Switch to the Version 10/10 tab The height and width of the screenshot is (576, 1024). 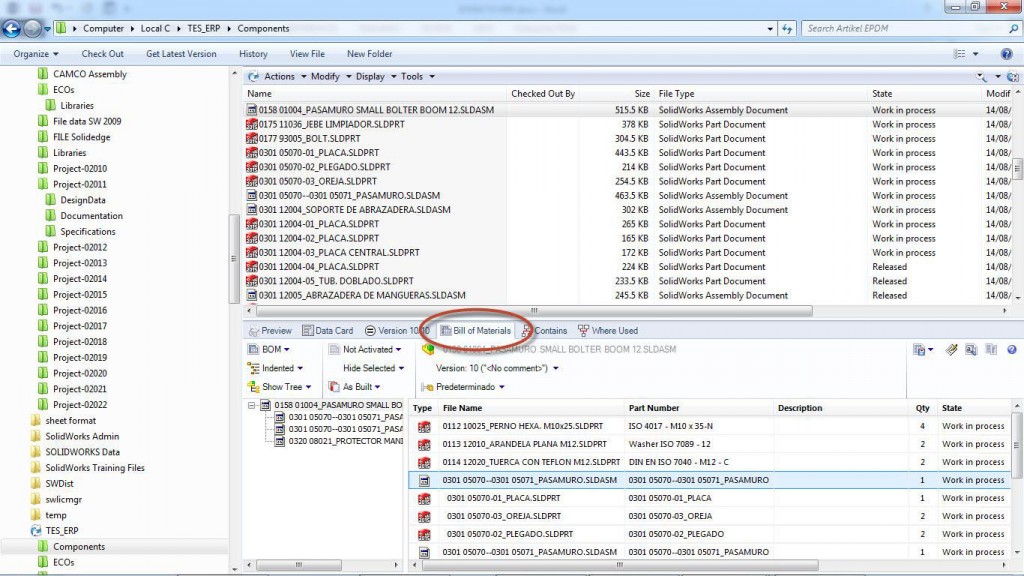tap(396, 330)
